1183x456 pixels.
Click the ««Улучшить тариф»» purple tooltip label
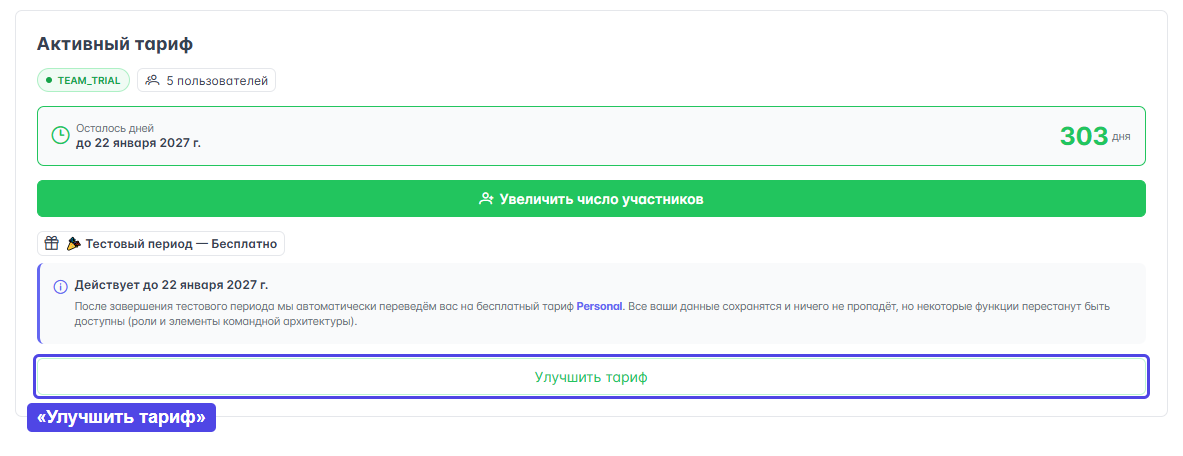[121, 418]
